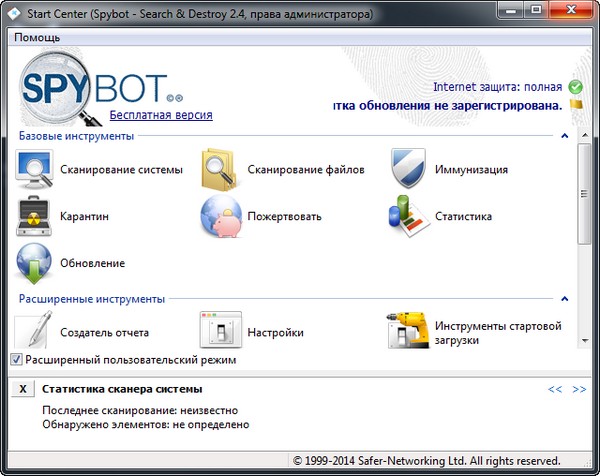Collapse the Расширенные инструменты section
Image resolution: width=600 pixels, height=476 pixels.
564,299
